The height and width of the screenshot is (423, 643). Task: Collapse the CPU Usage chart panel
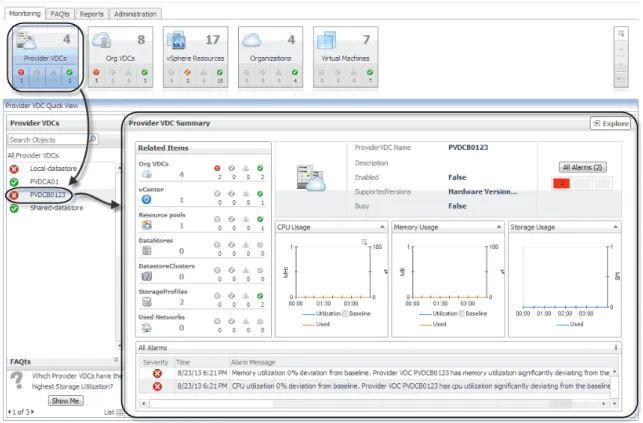pyautogui.click(x=382, y=227)
